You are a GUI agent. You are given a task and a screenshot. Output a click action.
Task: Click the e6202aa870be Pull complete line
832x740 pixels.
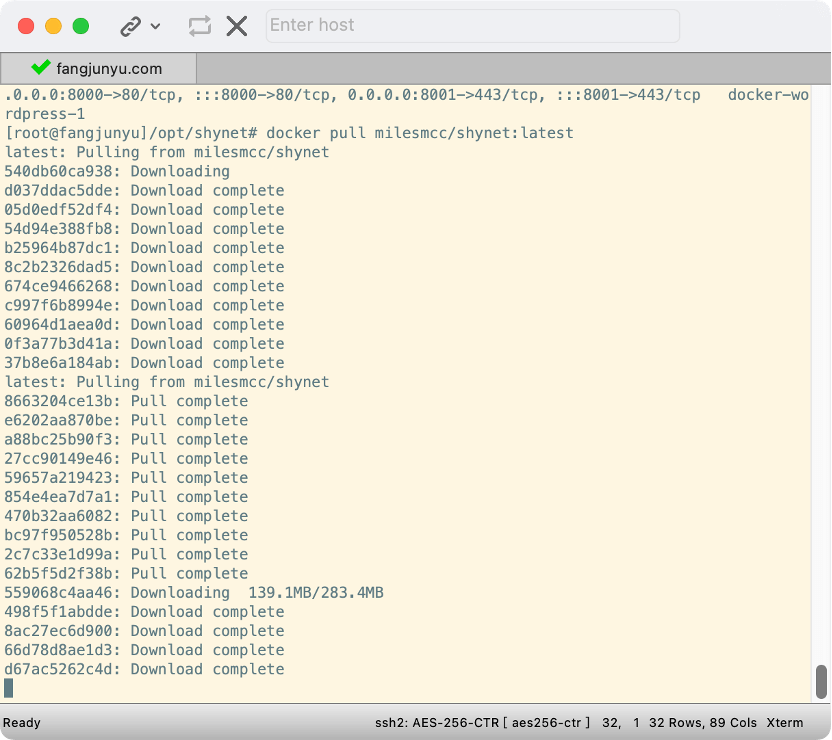tap(126, 420)
